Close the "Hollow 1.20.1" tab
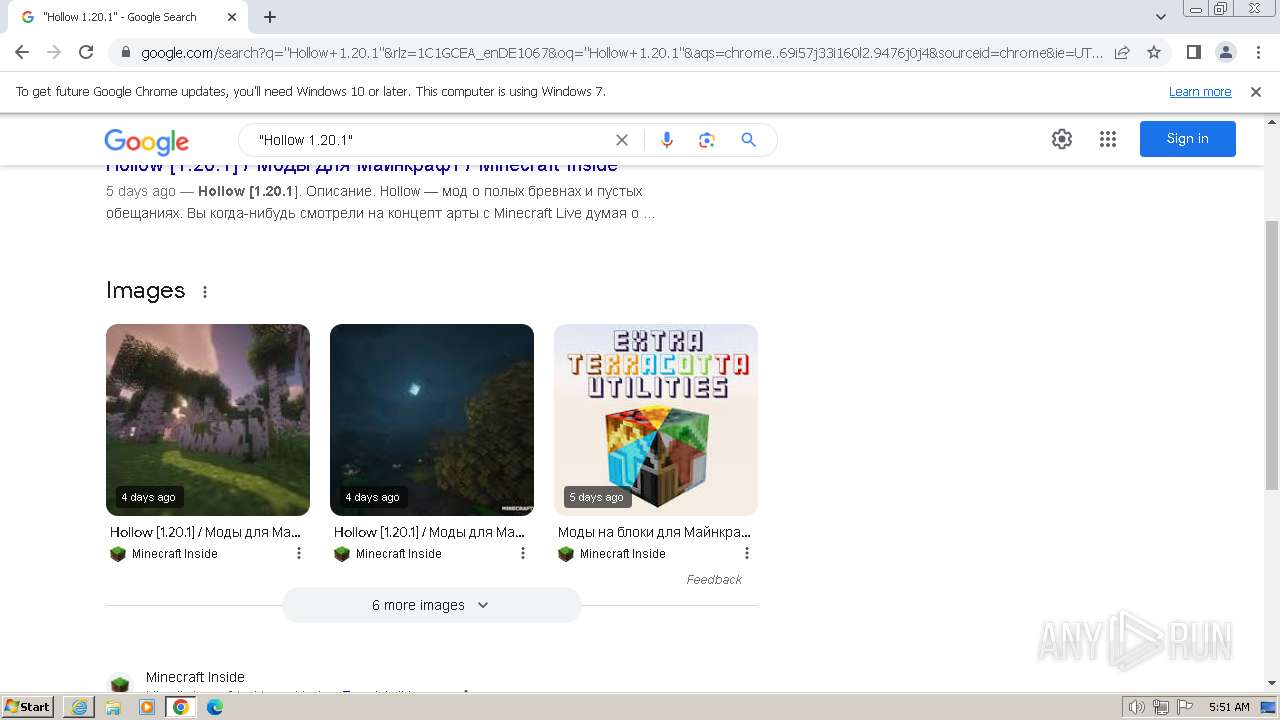This screenshot has width=1280, height=720. [x=232, y=17]
